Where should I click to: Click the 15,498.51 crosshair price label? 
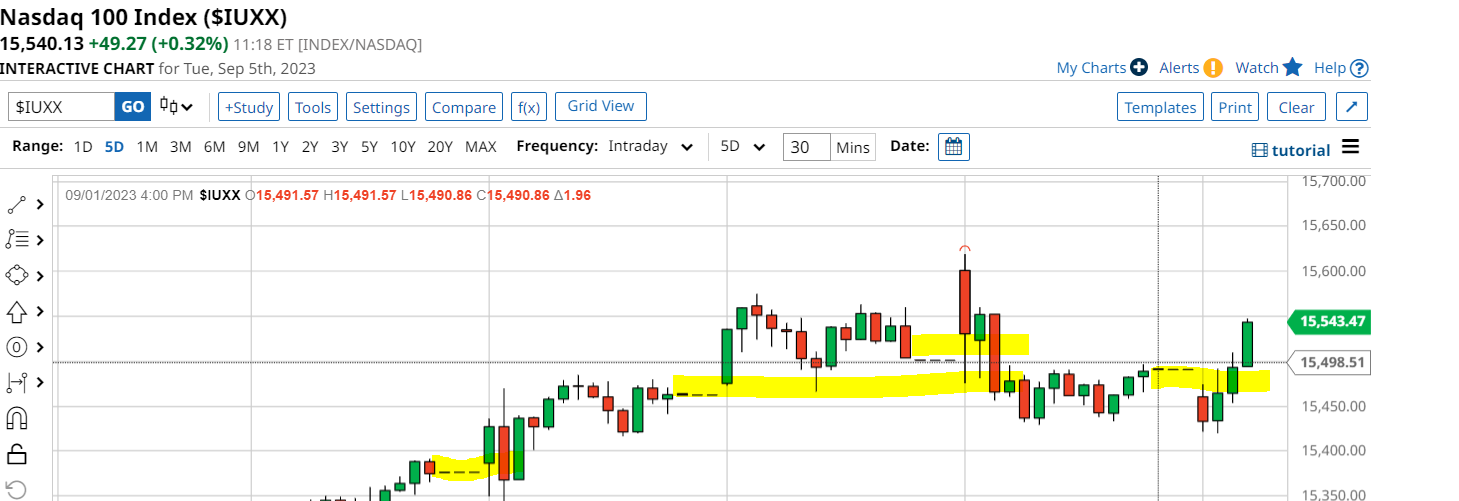point(1328,362)
